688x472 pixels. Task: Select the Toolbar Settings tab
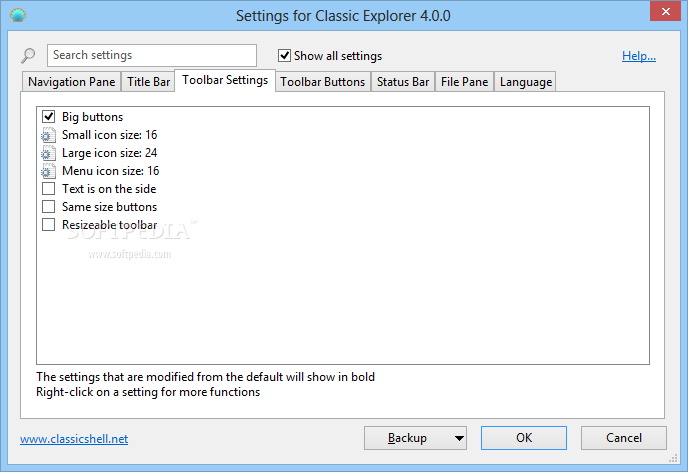pos(225,80)
